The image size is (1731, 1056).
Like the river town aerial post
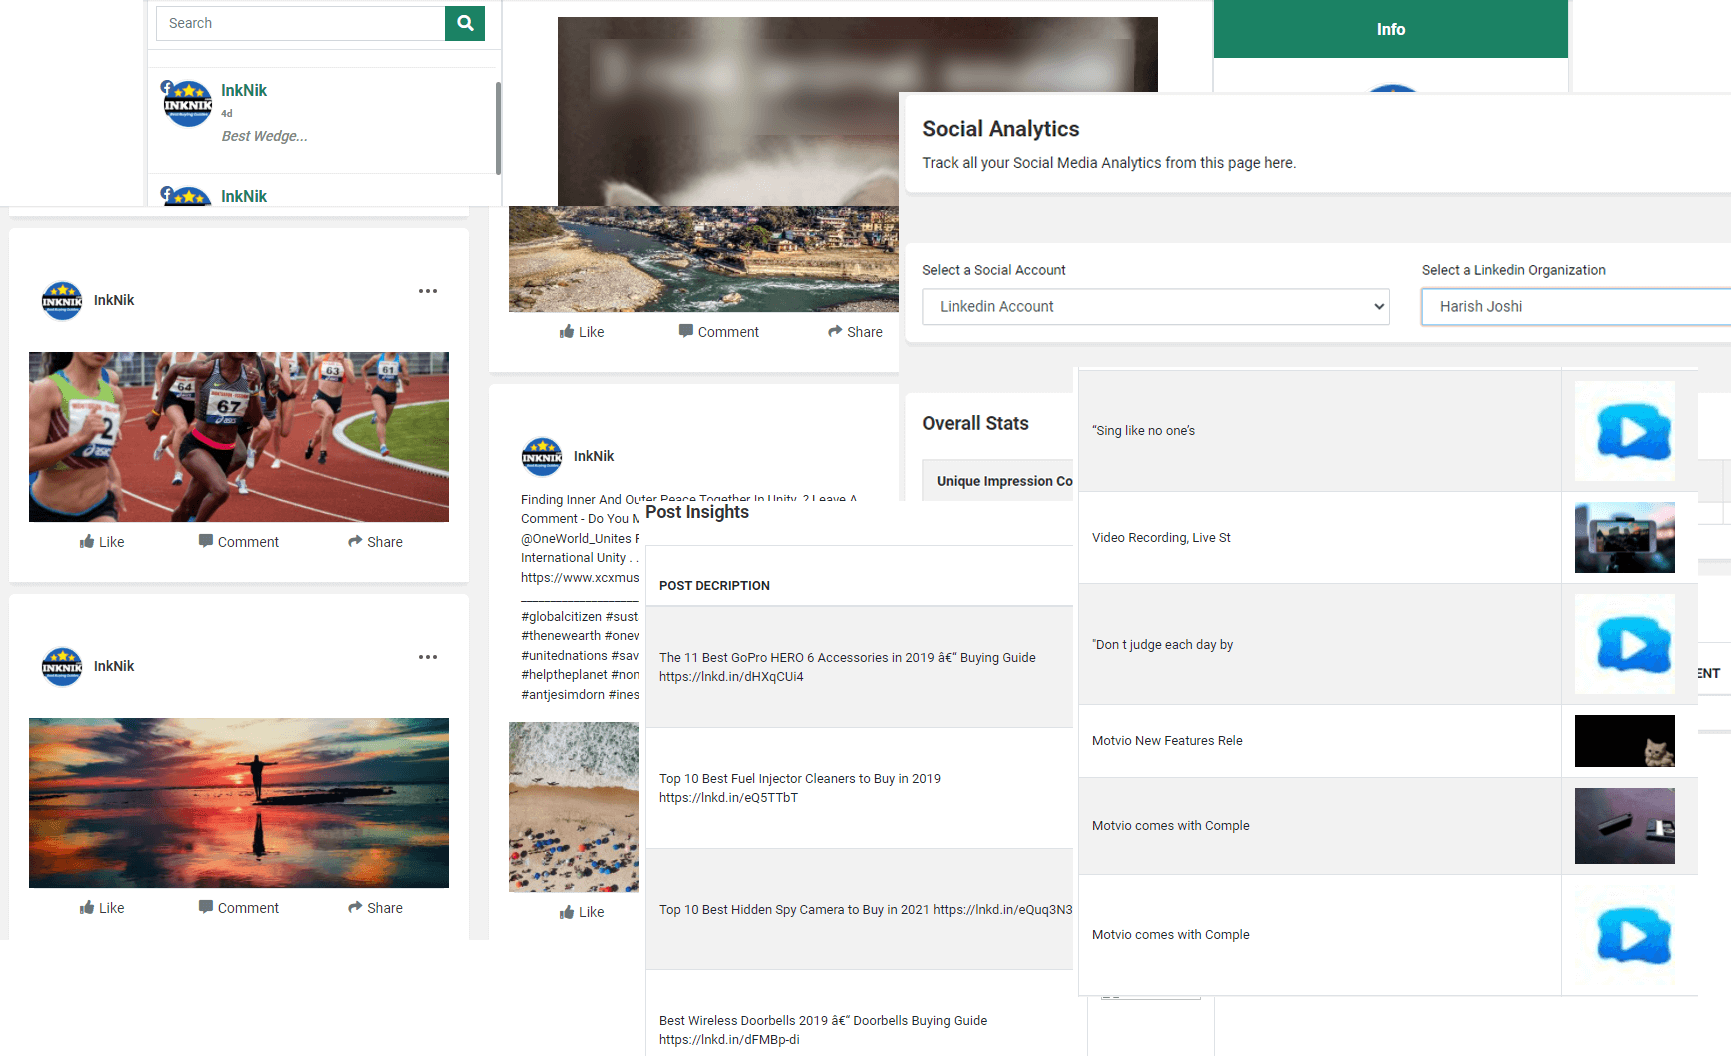(x=582, y=332)
